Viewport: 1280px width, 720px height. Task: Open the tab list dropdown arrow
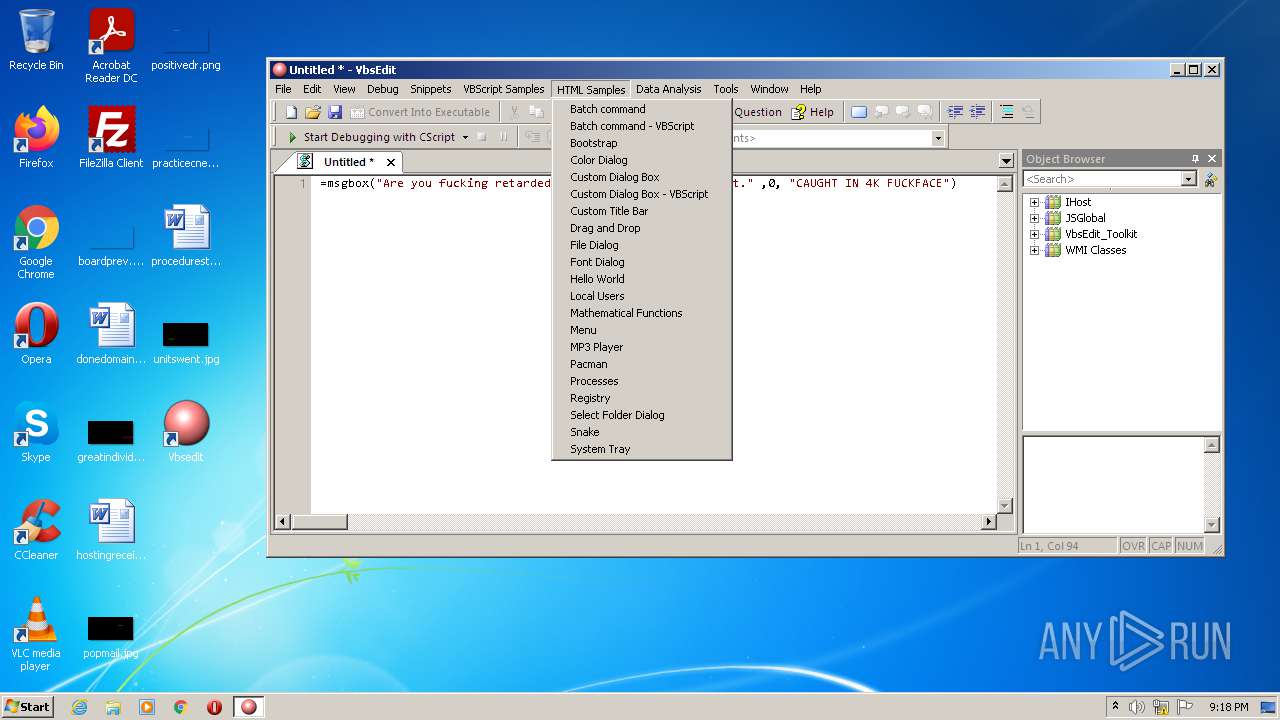pyautogui.click(x=1006, y=161)
